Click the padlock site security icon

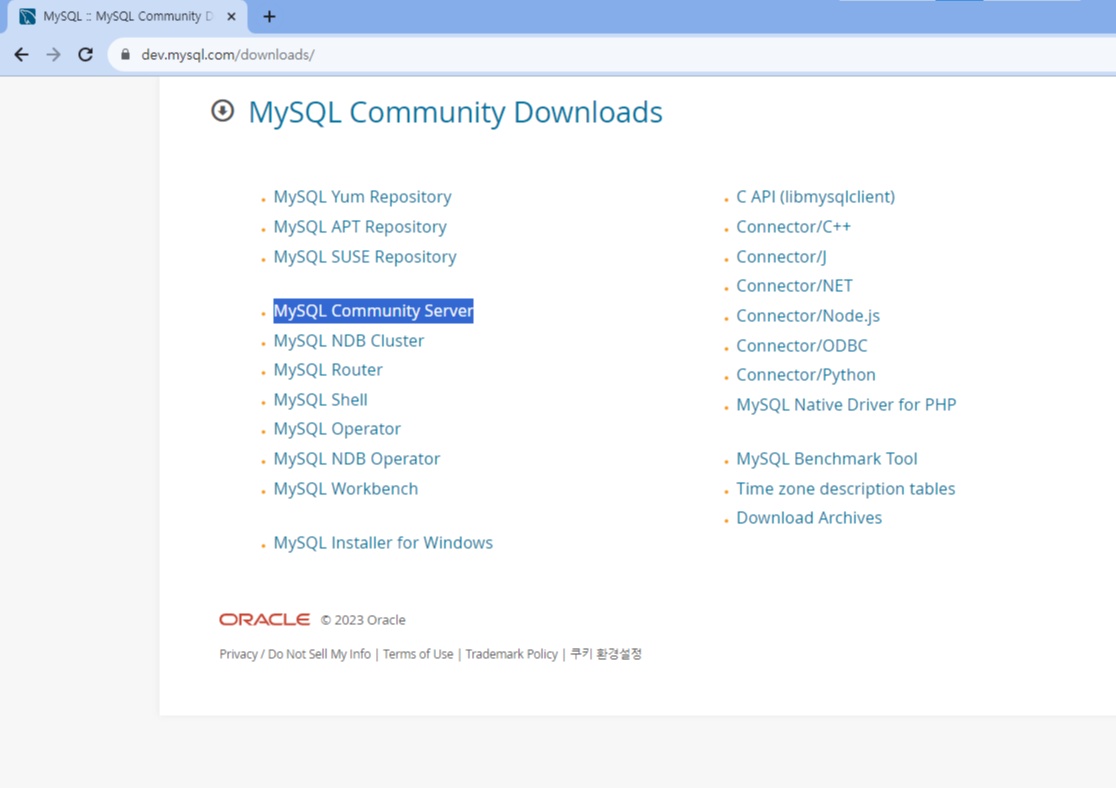click(x=125, y=55)
